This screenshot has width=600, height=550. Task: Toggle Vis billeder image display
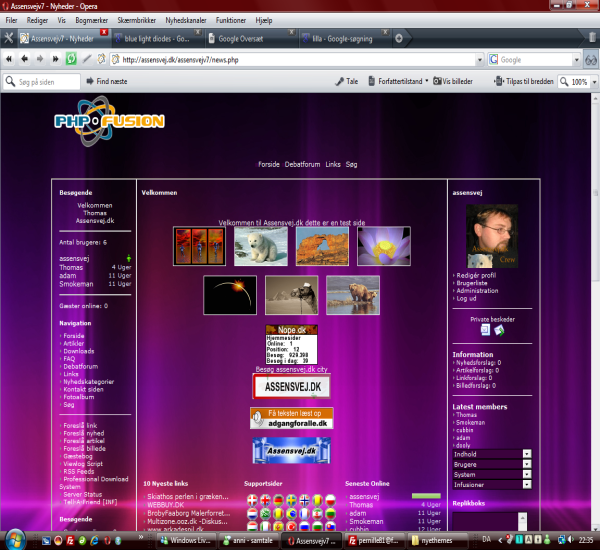coord(453,81)
